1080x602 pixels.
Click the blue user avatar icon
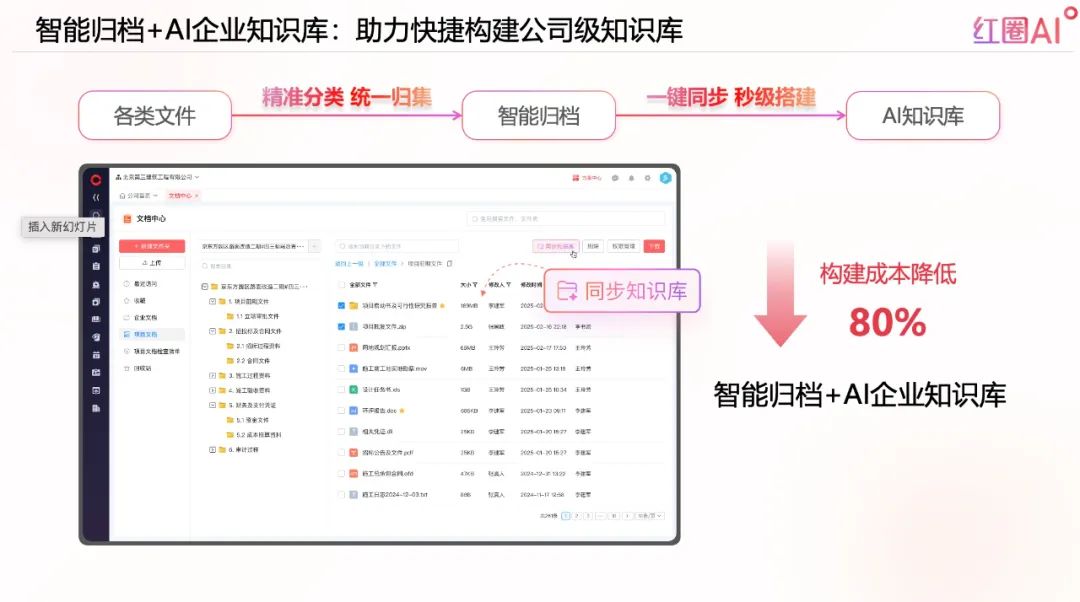[665, 178]
